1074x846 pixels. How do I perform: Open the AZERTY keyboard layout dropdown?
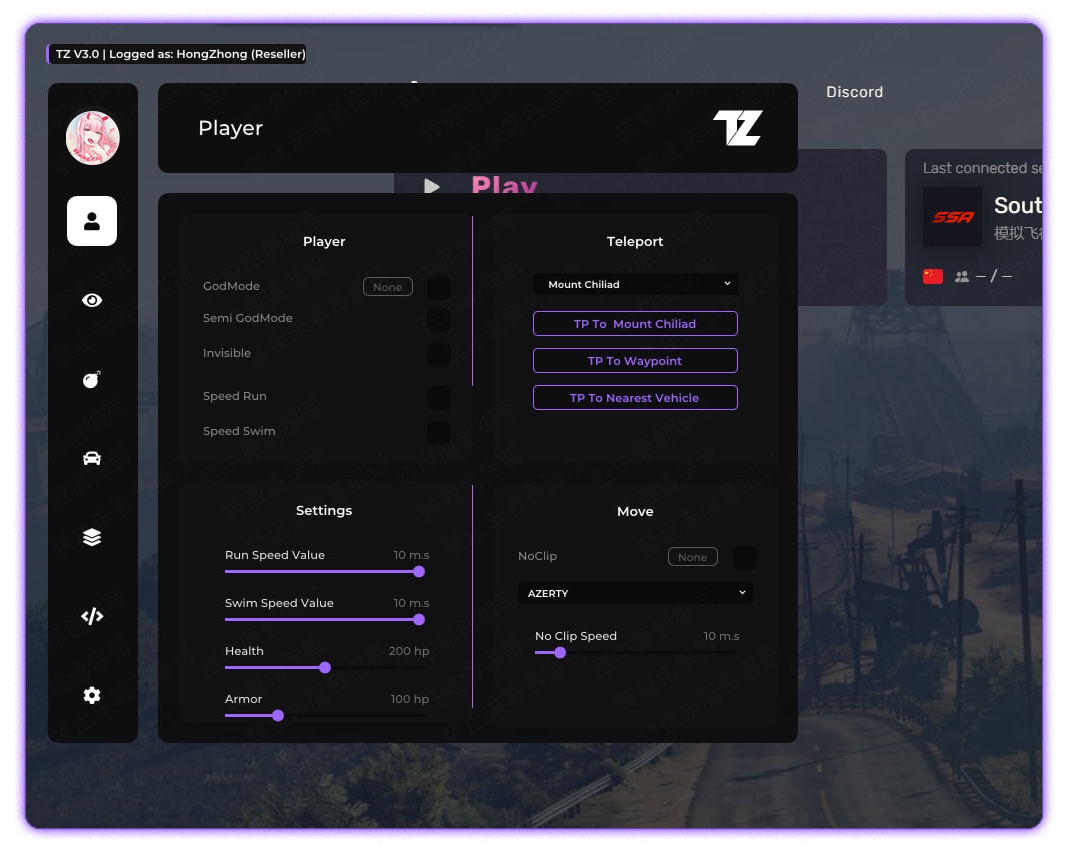coord(635,593)
